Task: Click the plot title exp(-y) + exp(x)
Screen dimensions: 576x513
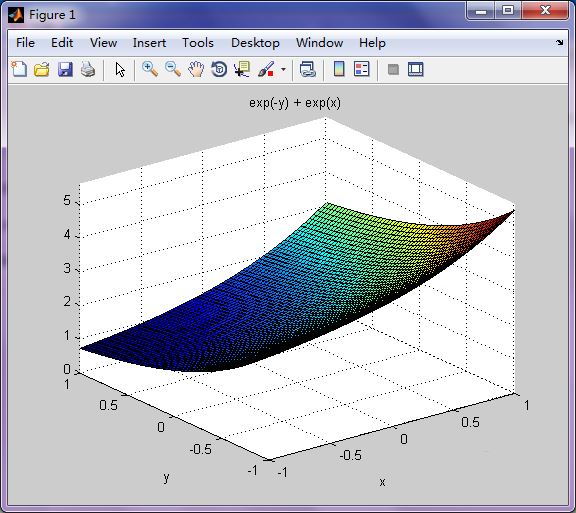Action: point(295,103)
